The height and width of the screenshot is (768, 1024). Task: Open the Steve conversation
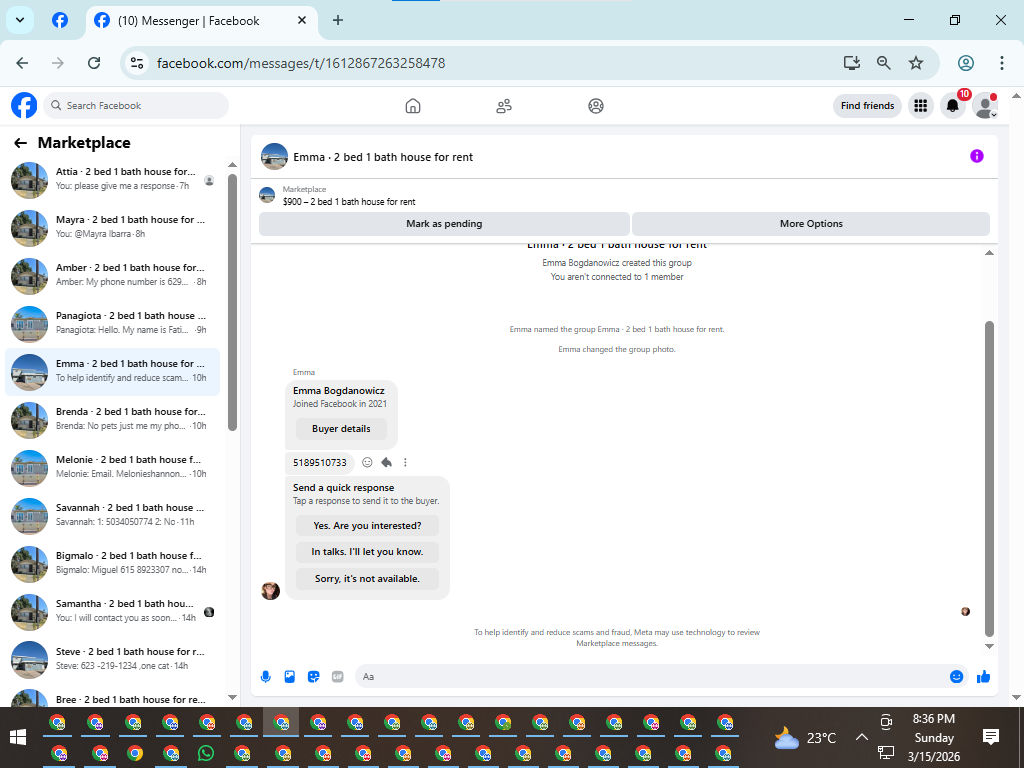112,660
